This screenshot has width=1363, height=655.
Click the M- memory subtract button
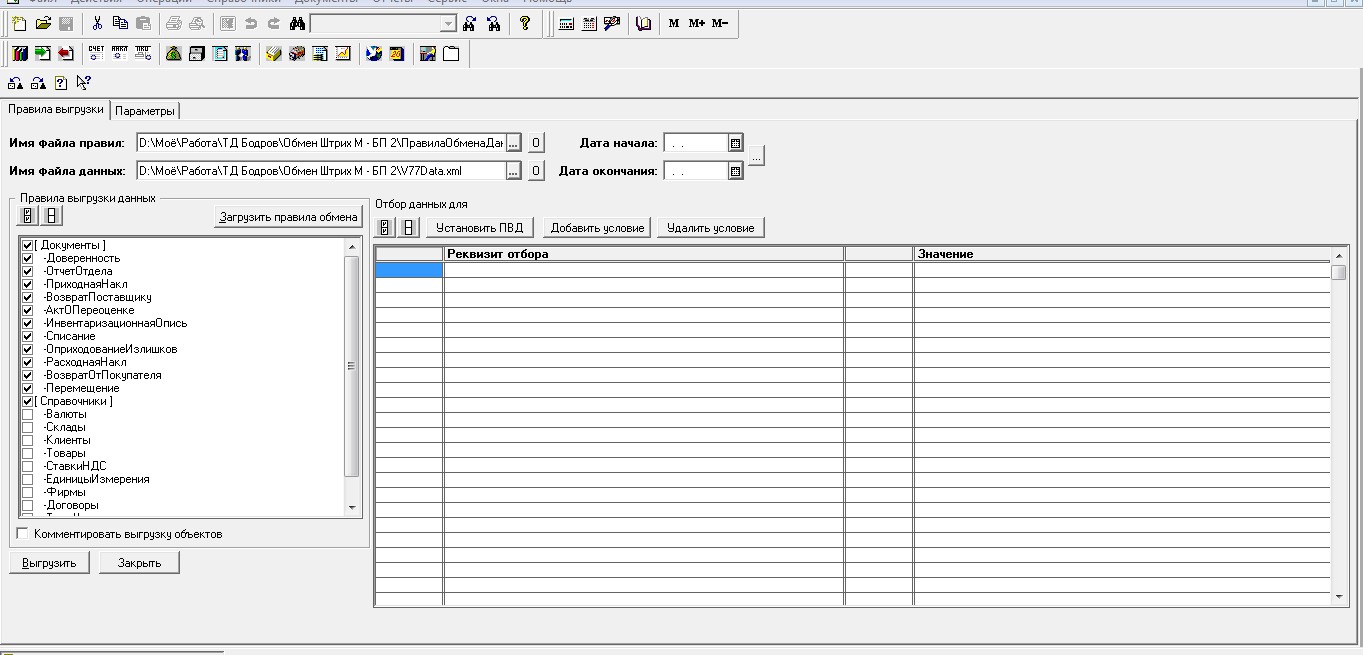click(x=720, y=23)
